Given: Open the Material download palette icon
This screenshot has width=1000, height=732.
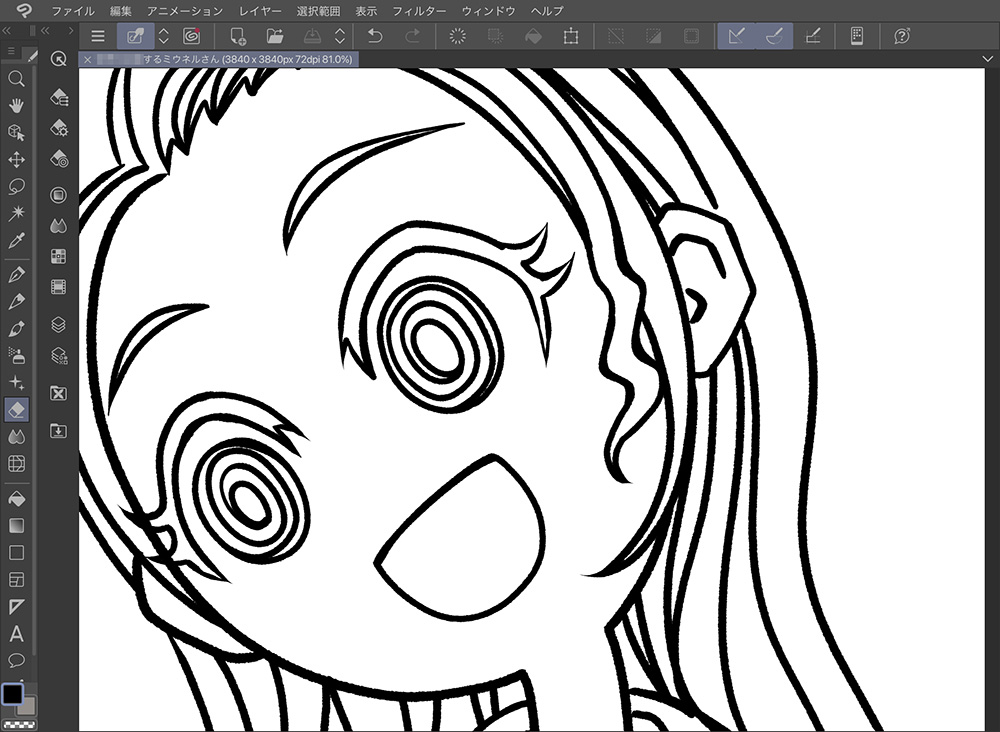Looking at the screenshot, I should pos(59,431).
